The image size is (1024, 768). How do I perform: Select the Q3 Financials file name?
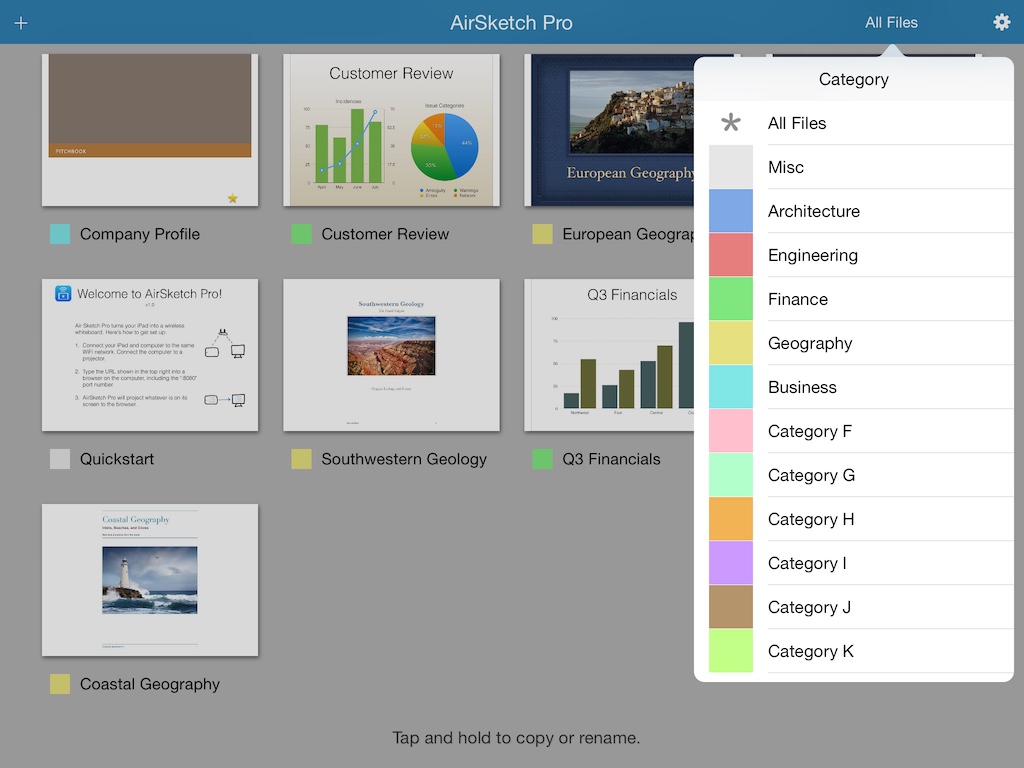click(611, 459)
